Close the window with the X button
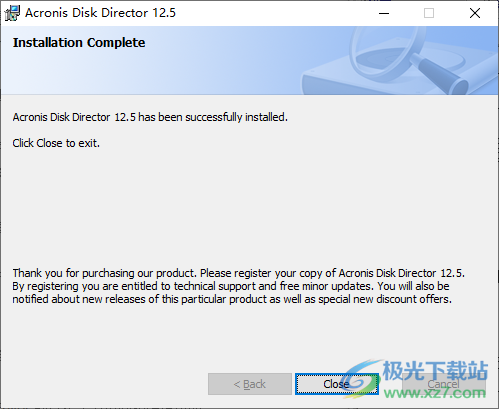This screenshot has height=409, width=499. [x=475, y=13]
